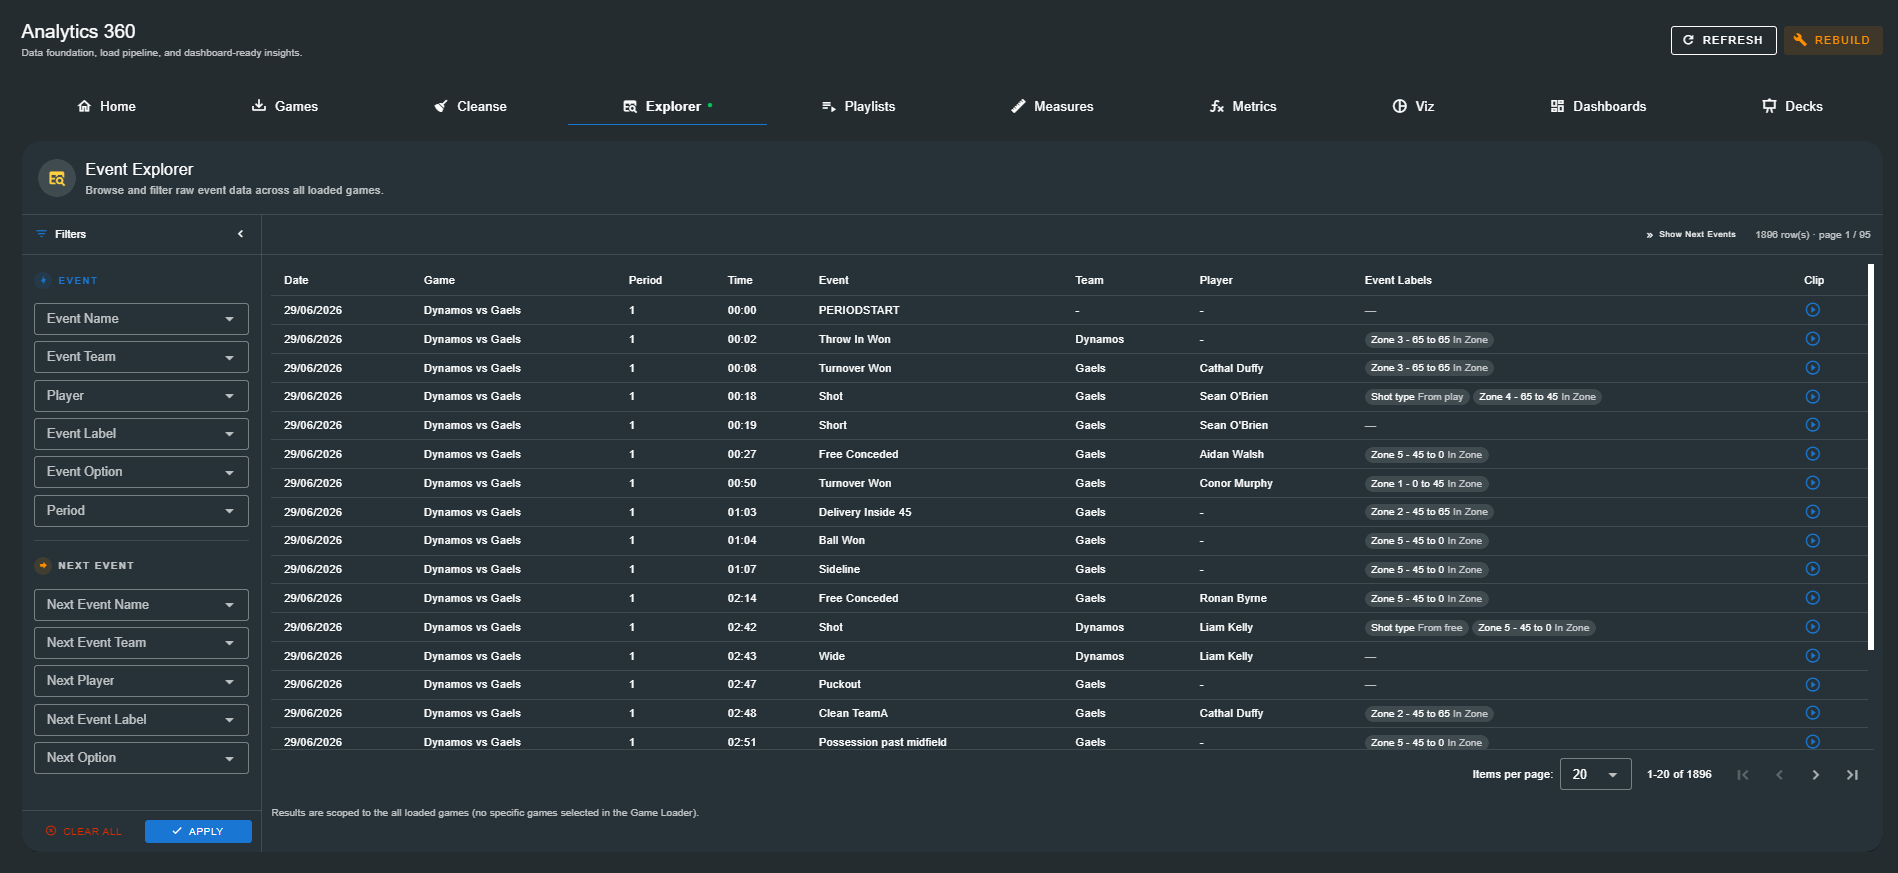This screenshot has width=1898, height=873.
Task: Play clip for 00:27 Free Conceded row
Action: point(1812,454)
